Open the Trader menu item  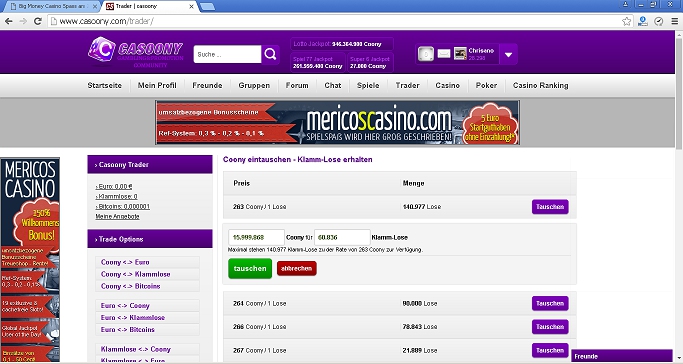point(407,85)
